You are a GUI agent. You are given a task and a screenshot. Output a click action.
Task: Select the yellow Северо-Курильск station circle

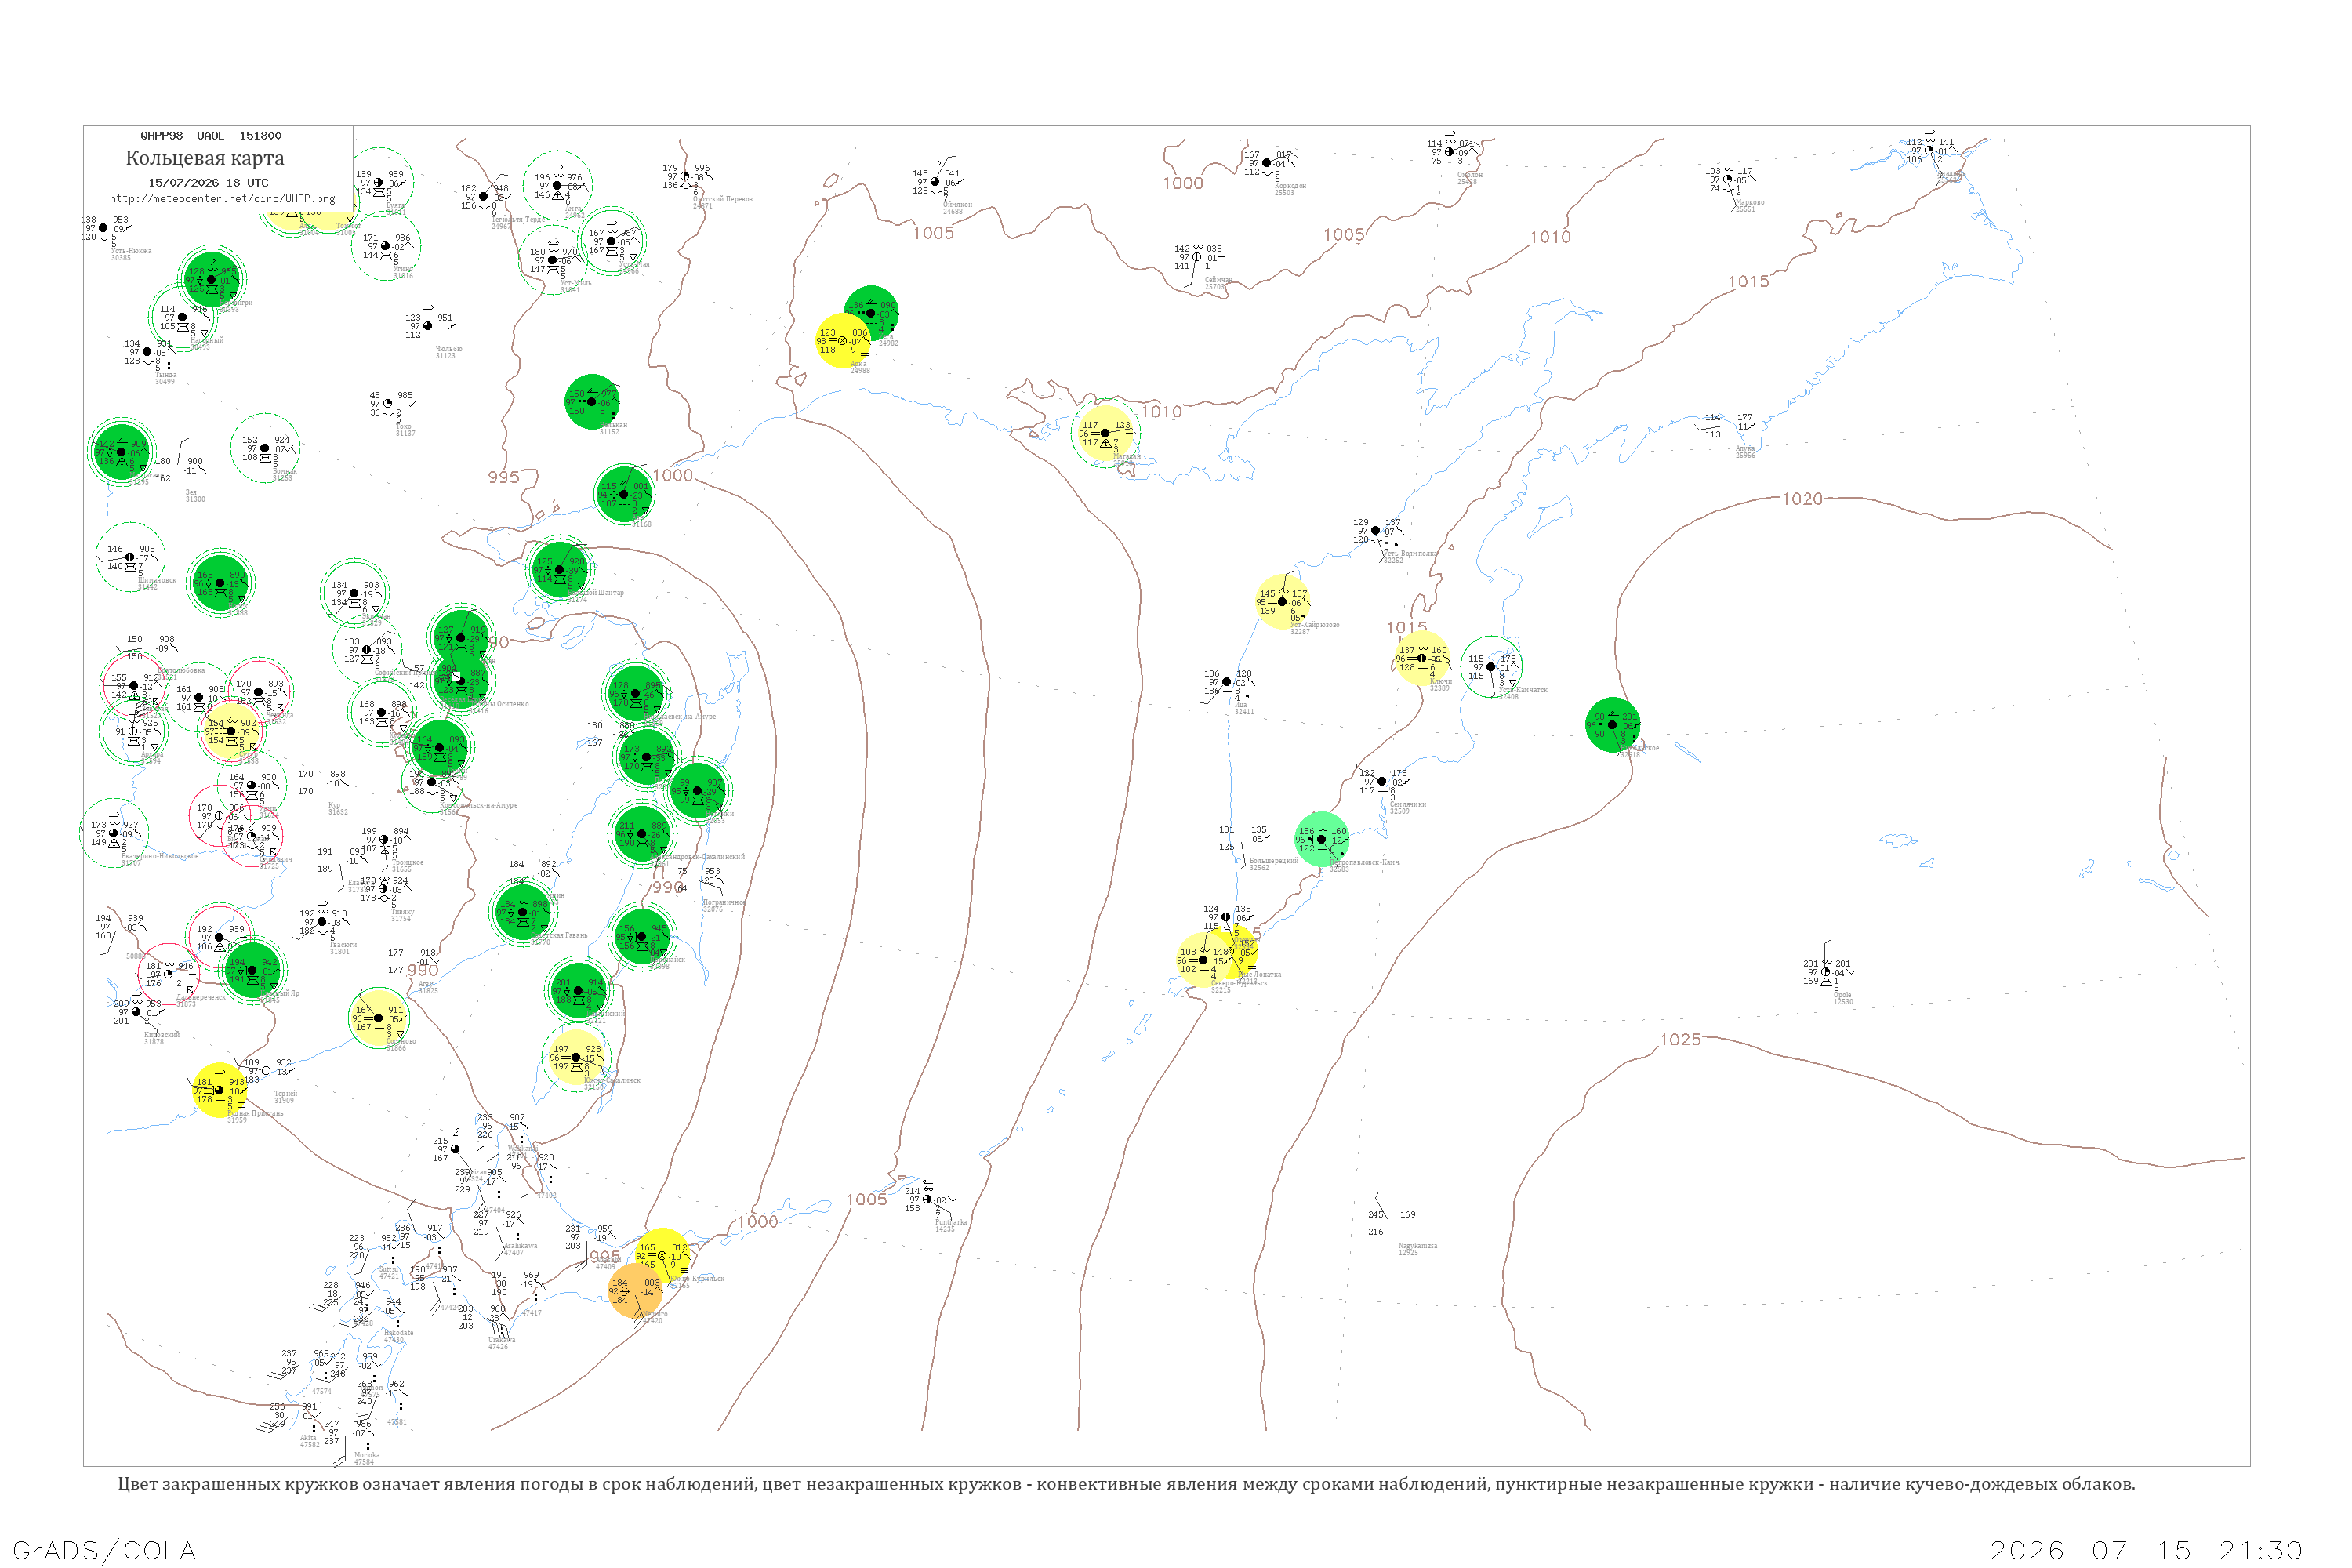[x=1203, y=960]
